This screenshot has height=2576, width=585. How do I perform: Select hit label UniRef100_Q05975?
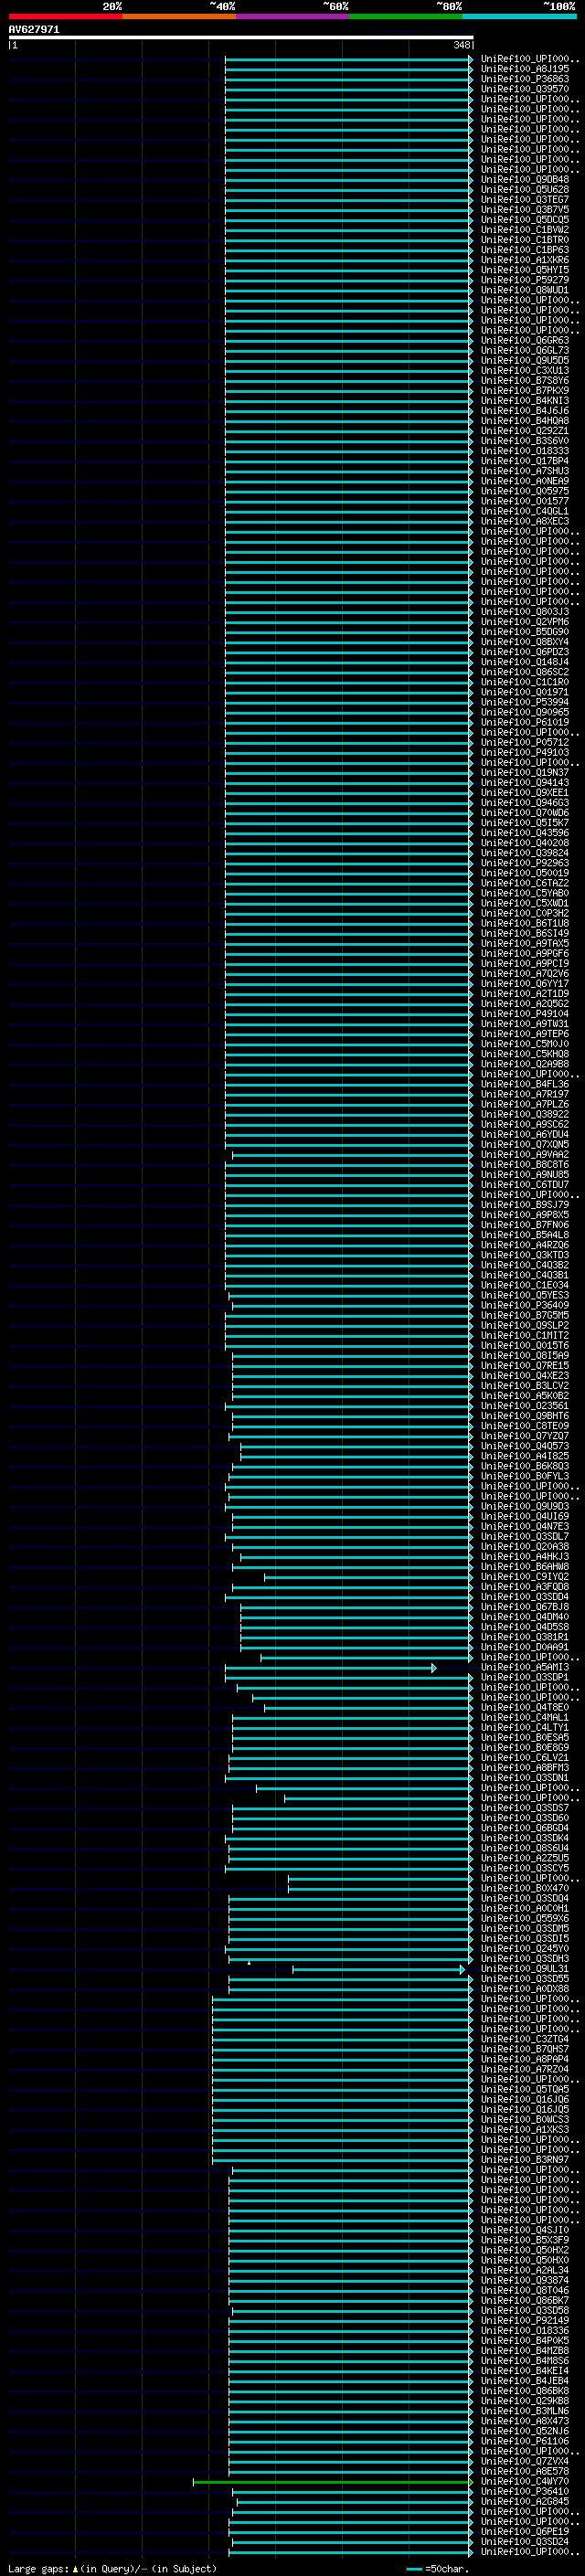click(525, 491)
